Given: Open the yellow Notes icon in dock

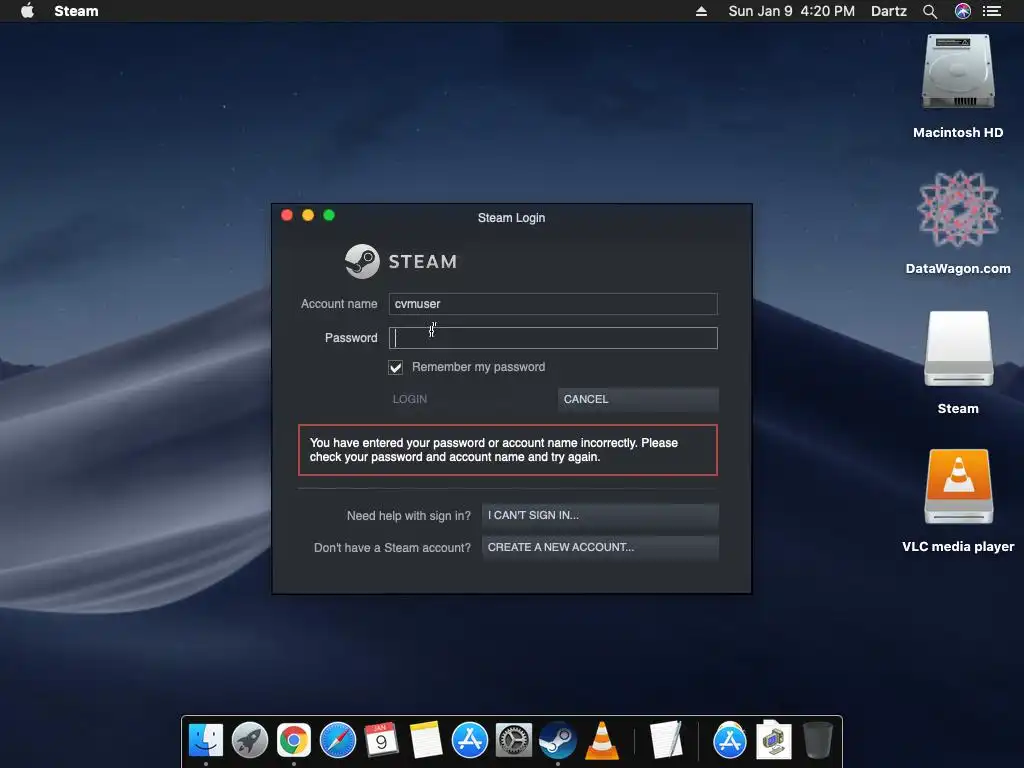Looking at the screenshot, I should coord(426,741).
